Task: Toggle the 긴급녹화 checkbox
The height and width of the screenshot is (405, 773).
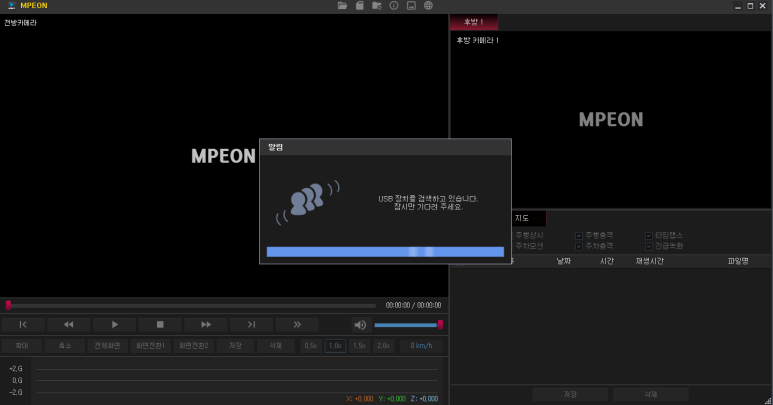Action: [649, 246]
